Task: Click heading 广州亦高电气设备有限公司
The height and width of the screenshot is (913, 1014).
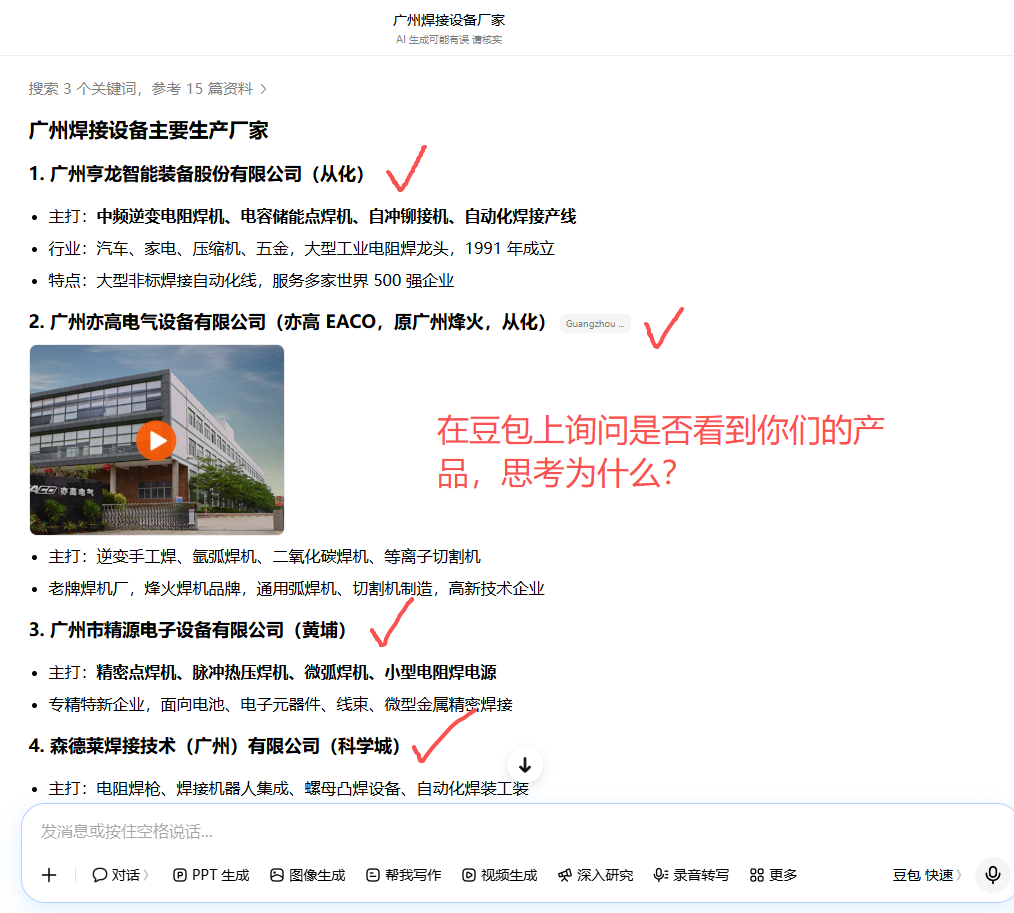Action: (287, 322)
